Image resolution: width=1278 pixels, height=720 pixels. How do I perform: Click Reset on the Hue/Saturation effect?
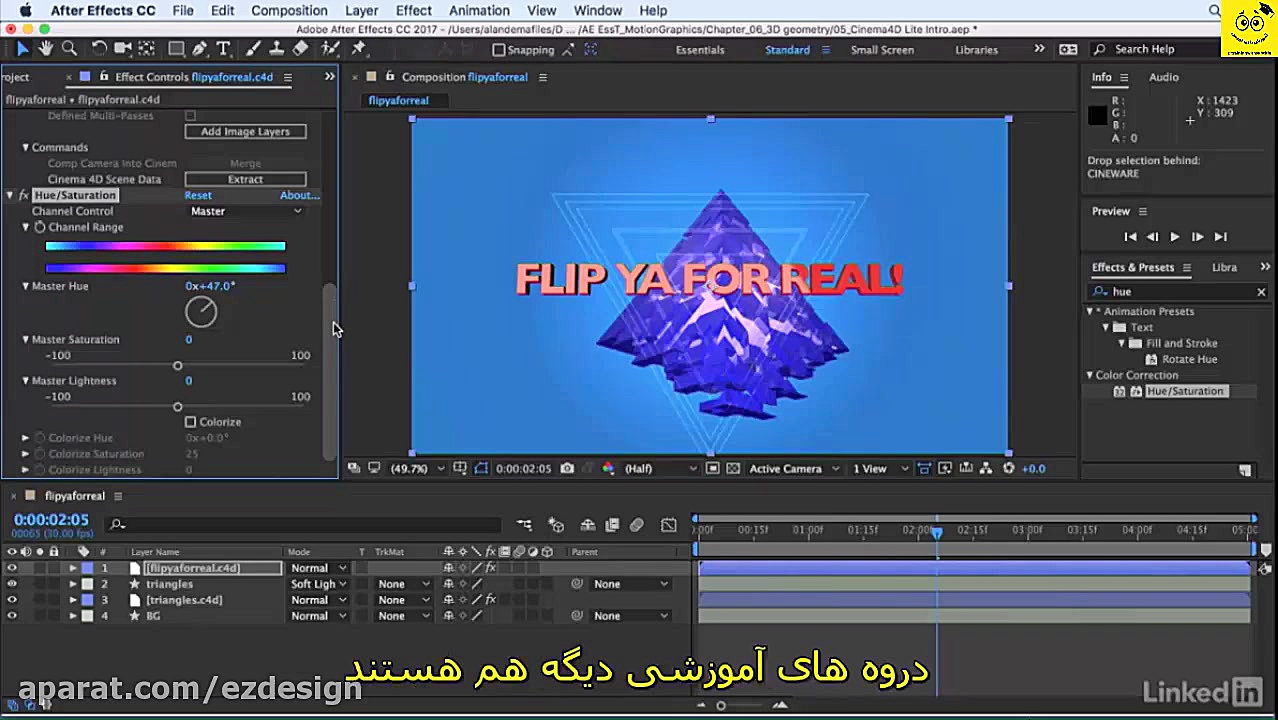click(x=197, y=195)
